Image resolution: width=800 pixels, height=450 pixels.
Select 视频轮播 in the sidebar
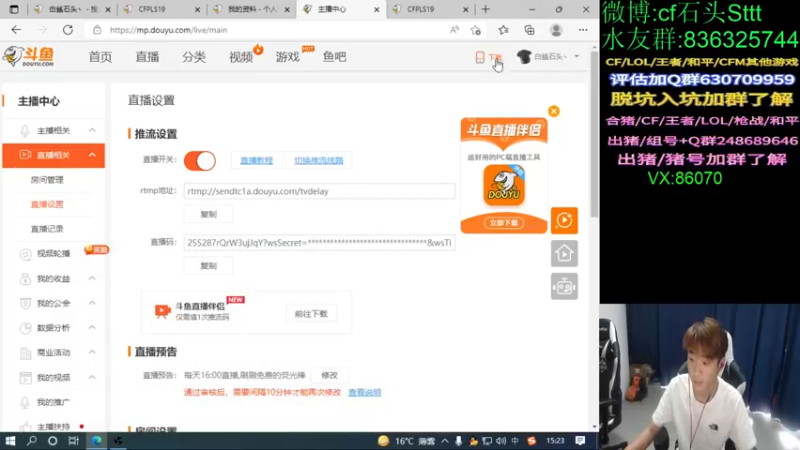pyautogui.click(x=54, y=254)
